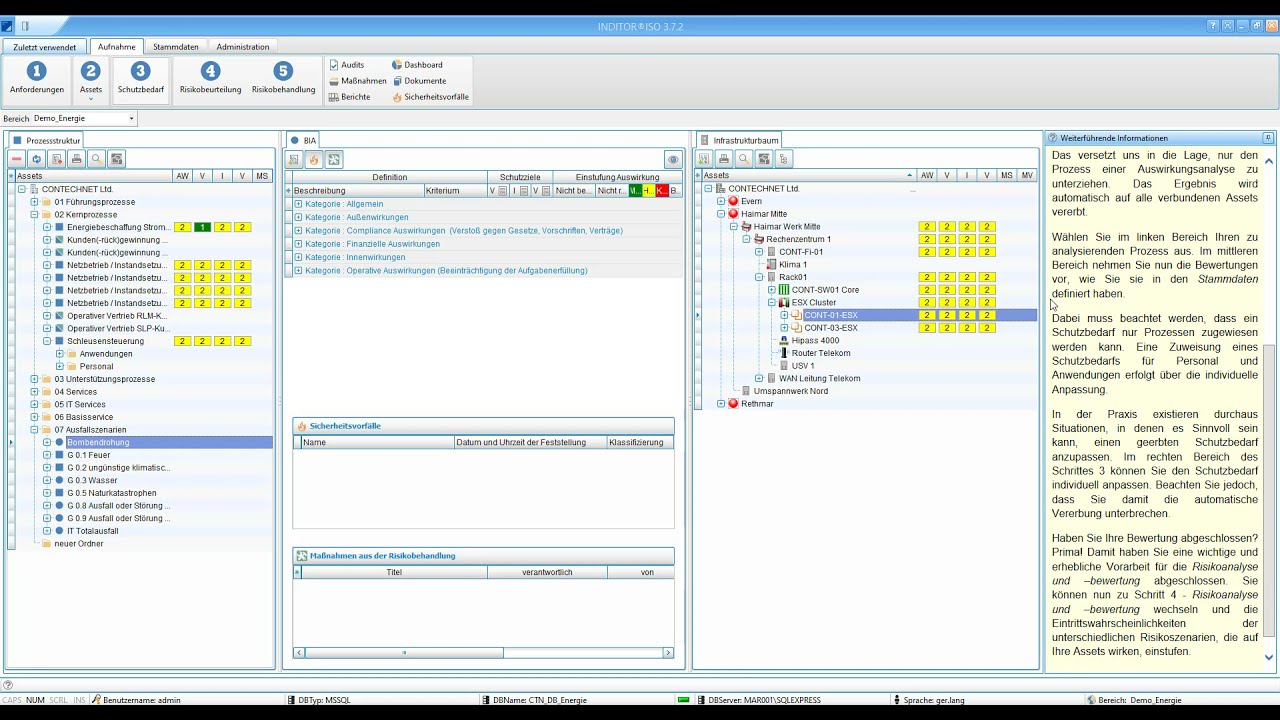Screen dimensions: 1280x720
Task: Select the Infrastrukturbaum tab
Action: tap(739, 141)
